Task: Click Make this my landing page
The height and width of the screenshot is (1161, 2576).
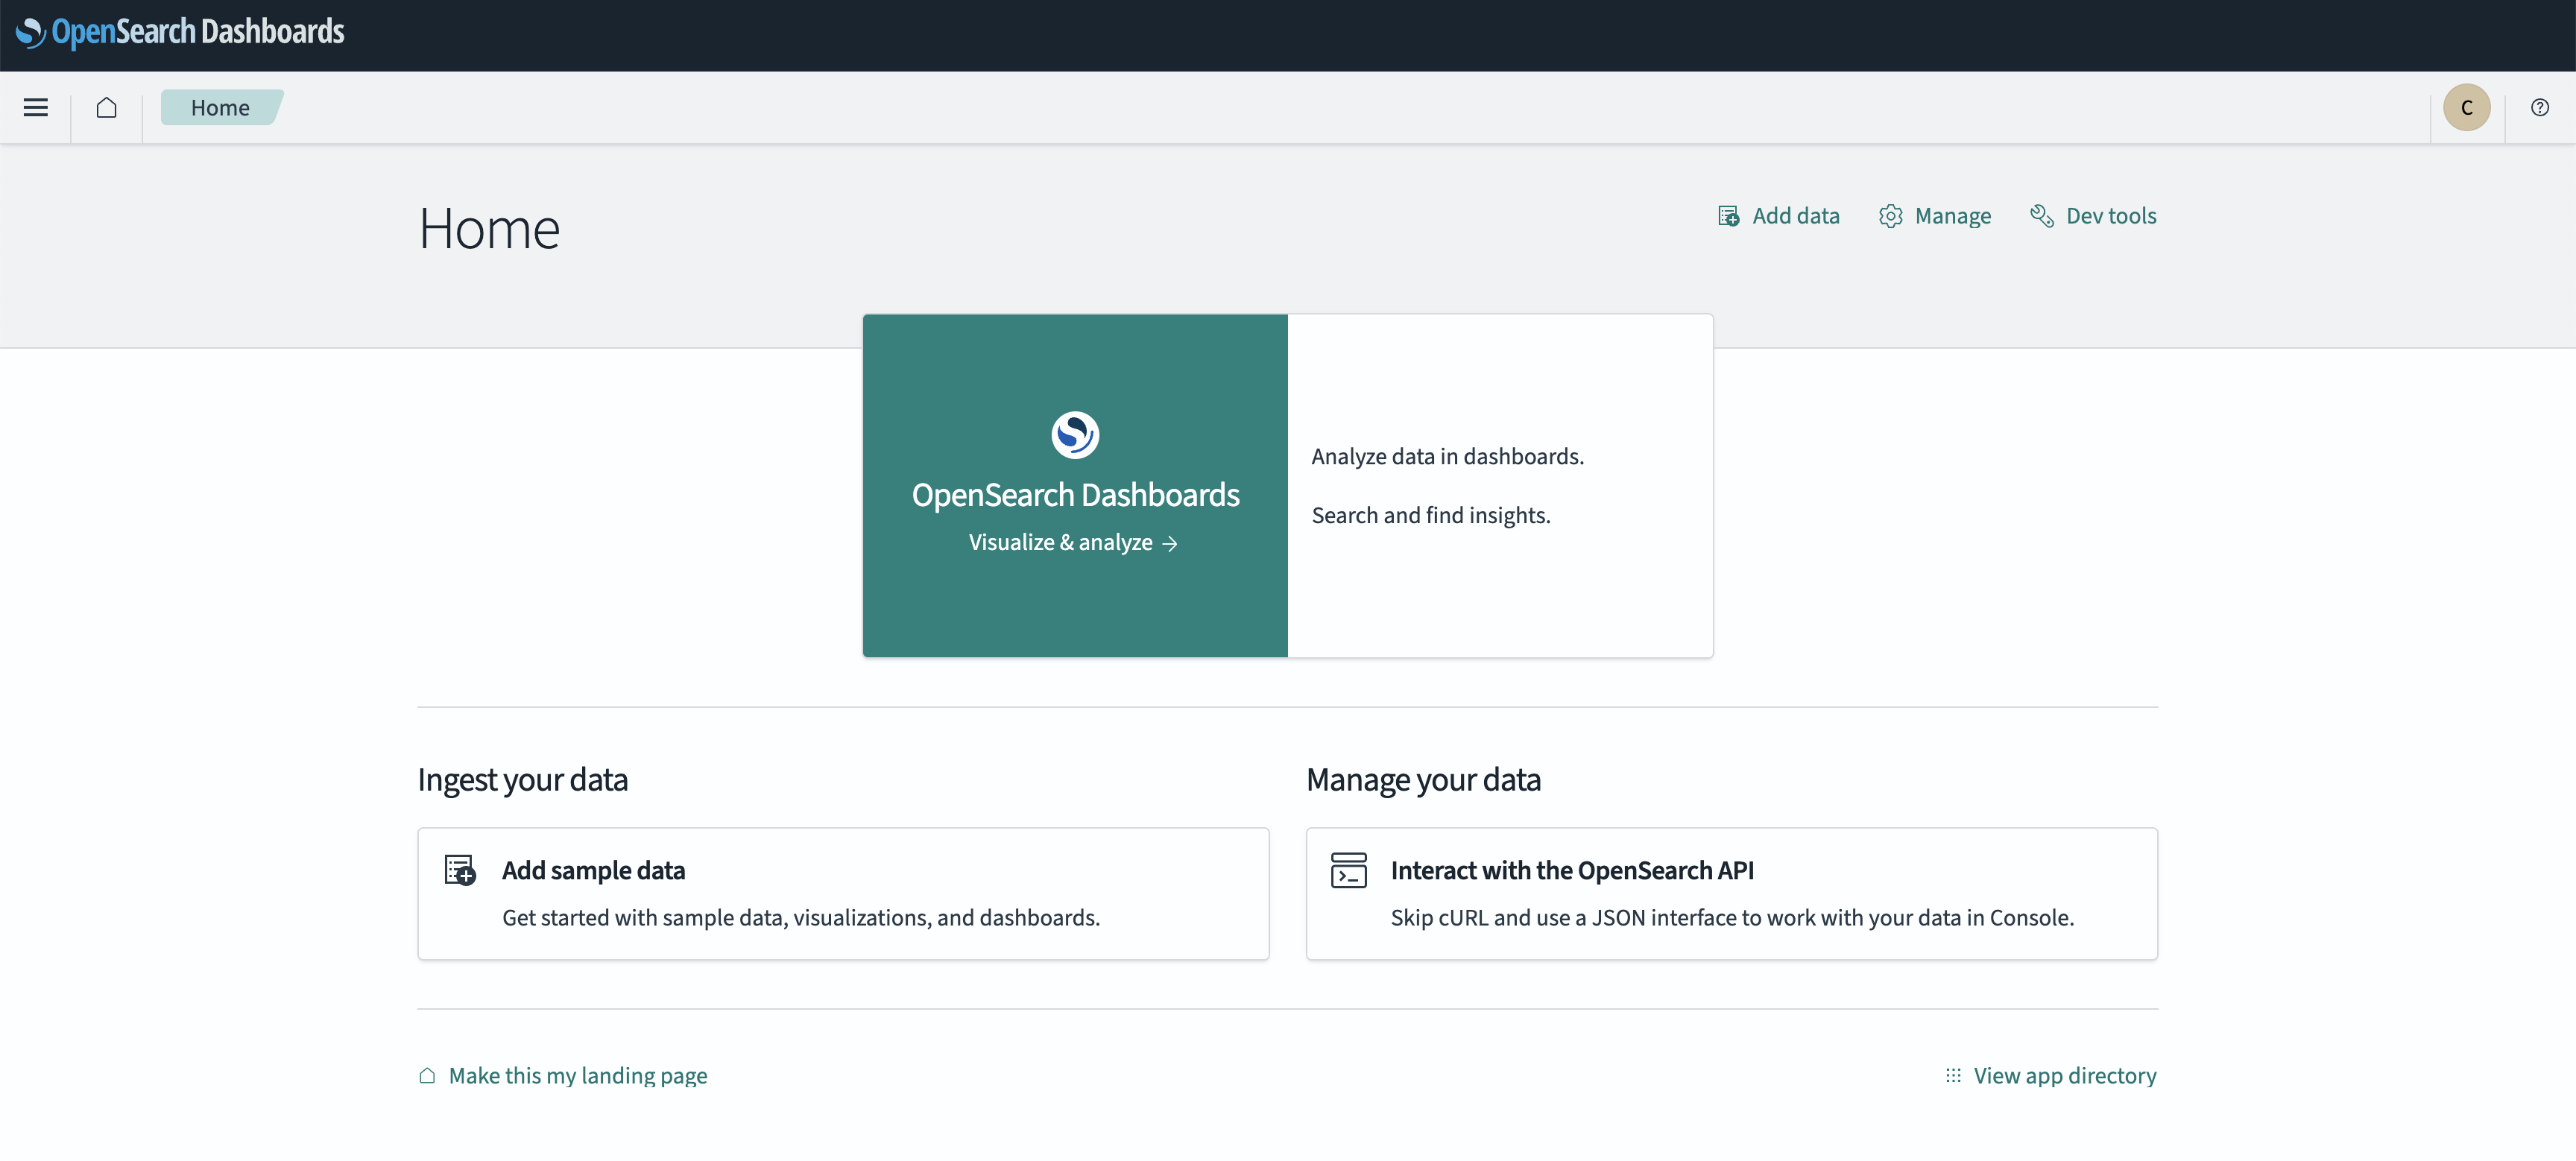Action: [577, 1075]
